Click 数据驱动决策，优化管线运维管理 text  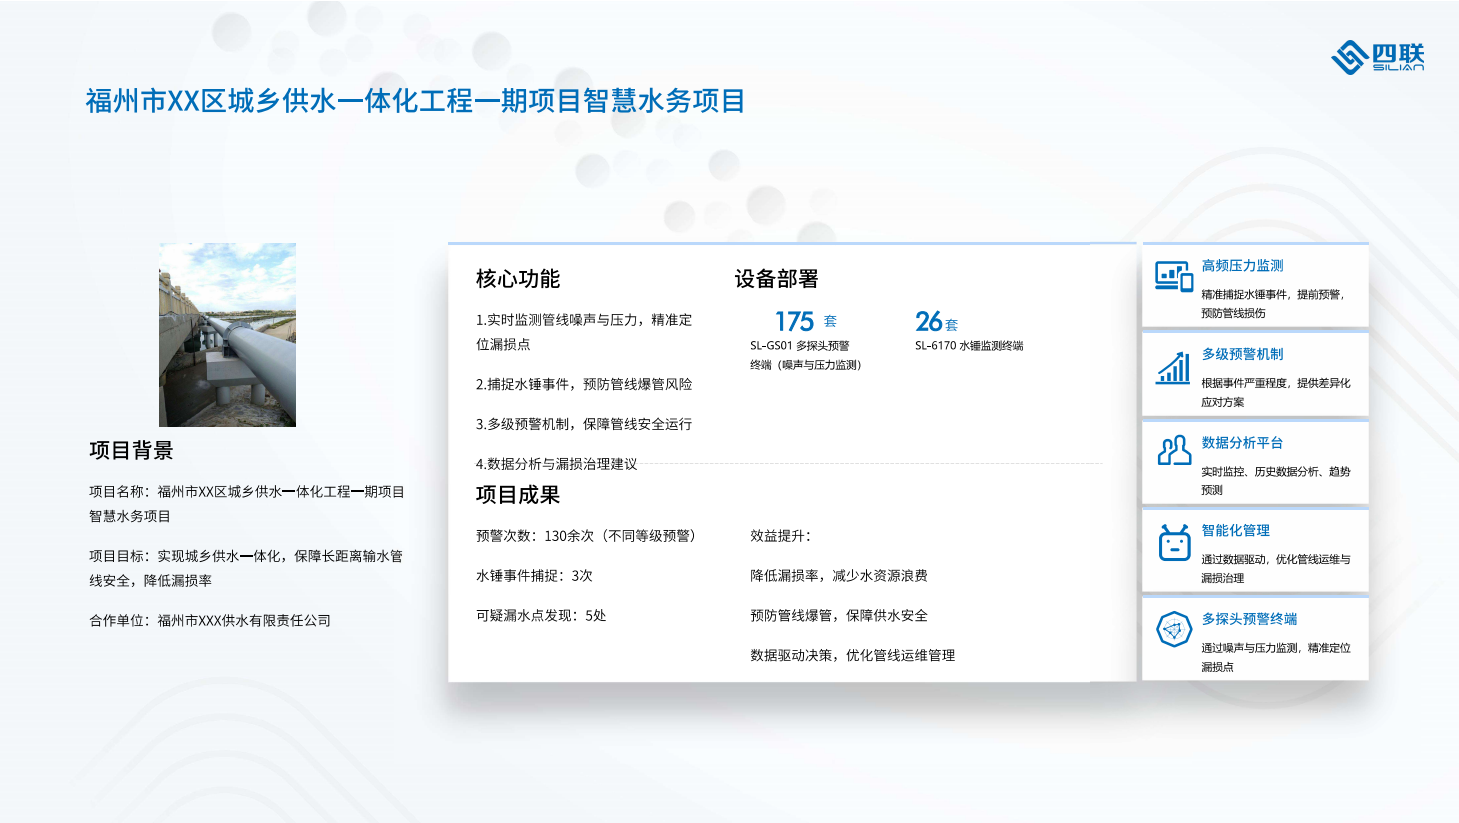point(853,656)
